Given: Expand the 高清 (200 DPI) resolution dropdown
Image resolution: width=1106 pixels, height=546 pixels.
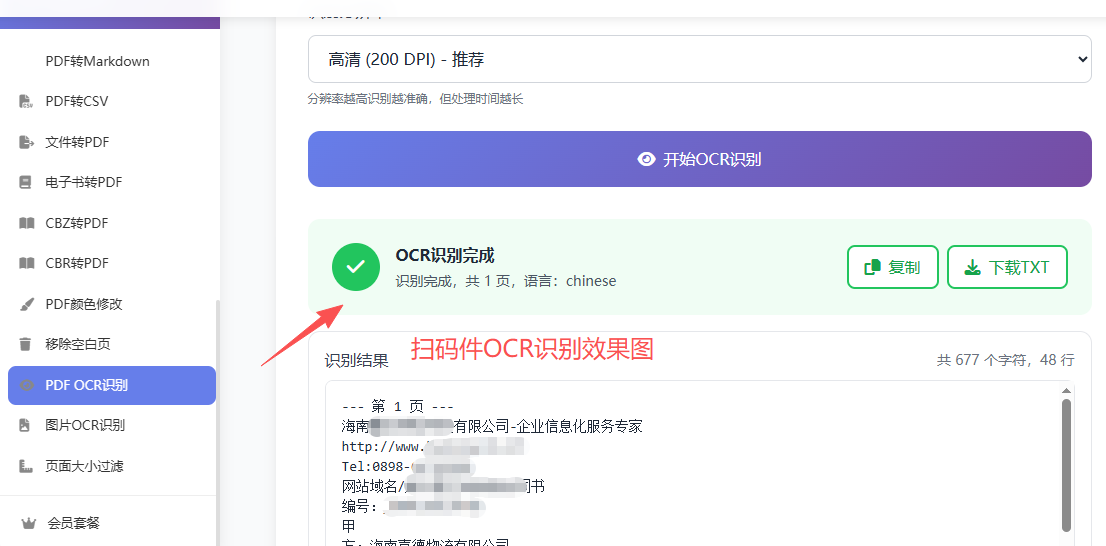Looking at the screenshot, I should (700, 59).
